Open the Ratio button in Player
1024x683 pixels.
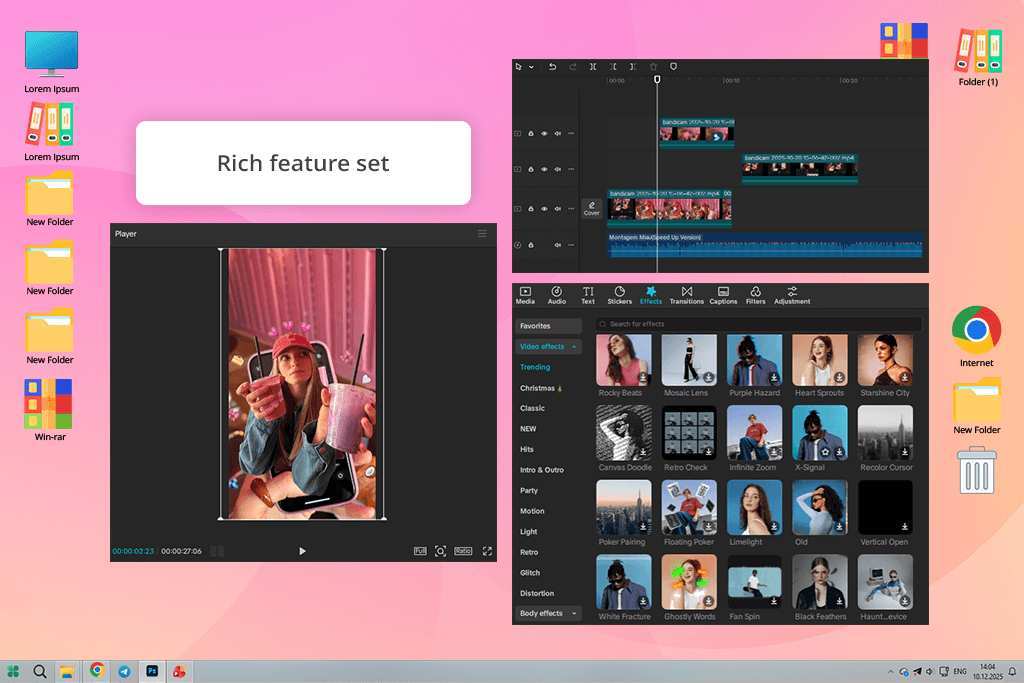tap(463, 551)
